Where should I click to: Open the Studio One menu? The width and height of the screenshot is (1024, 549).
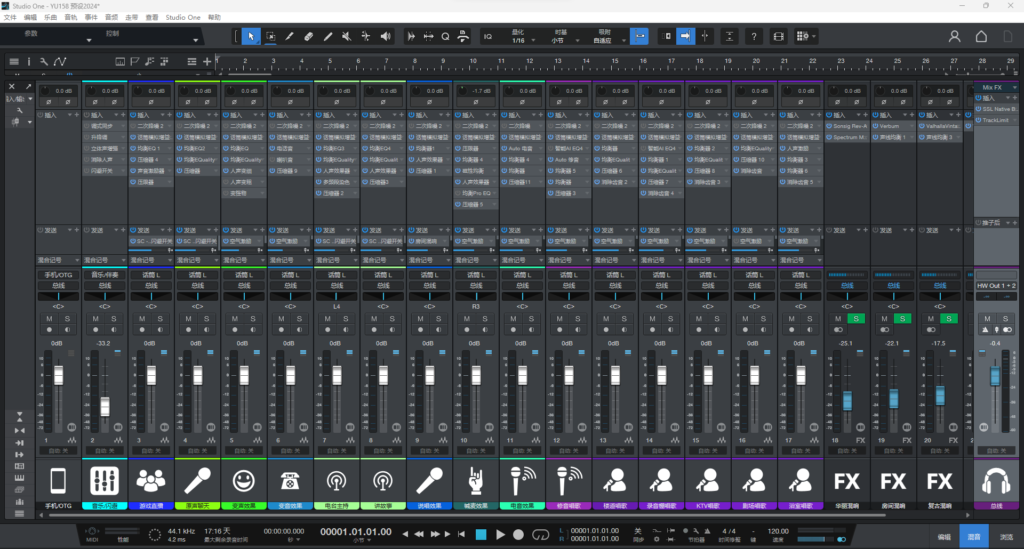click(x=182, y=18)
